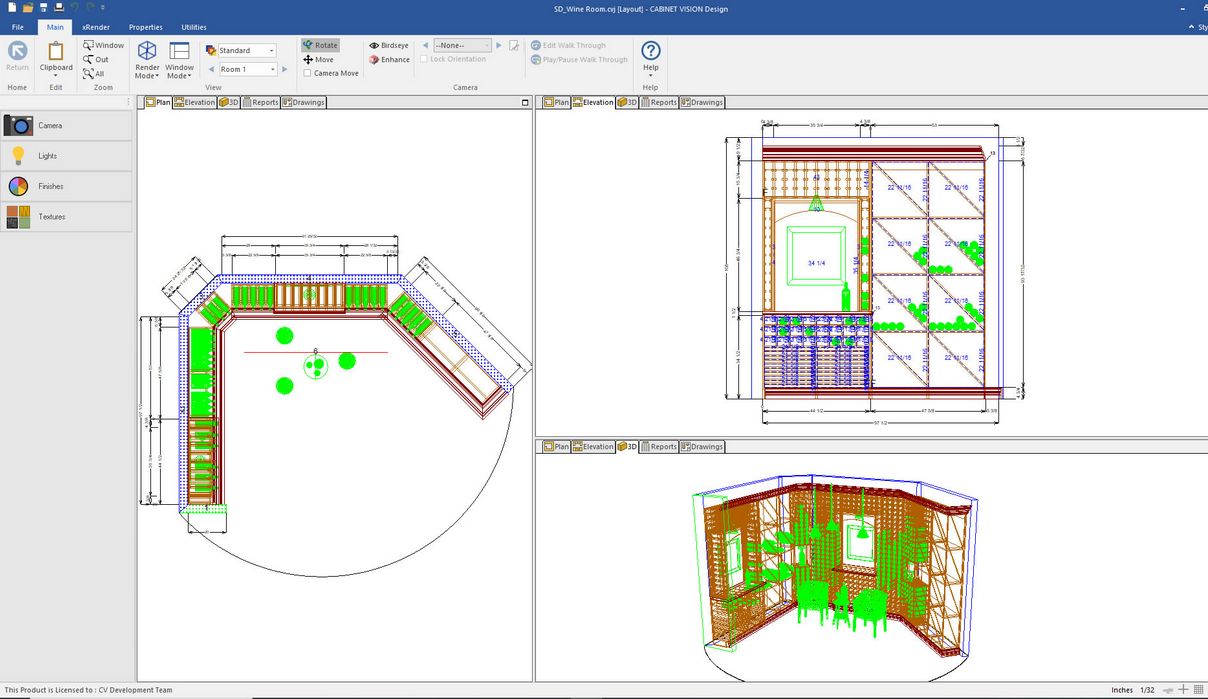Switch to Birdseye camera view
Image resolution: width=1208 pixels, height=699 pixels.
[x=389, y=45]
